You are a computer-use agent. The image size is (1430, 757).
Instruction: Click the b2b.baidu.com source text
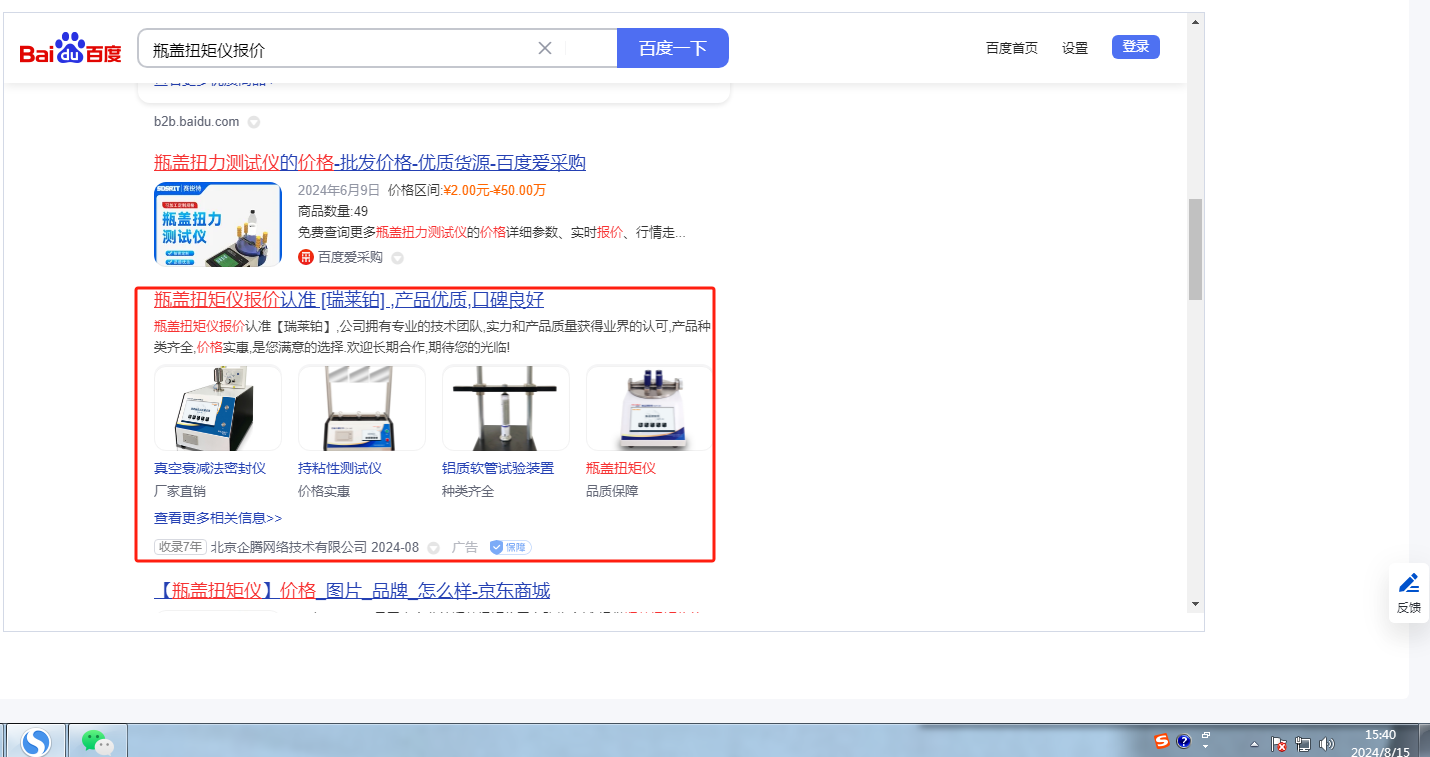click(x=197, y=122)
